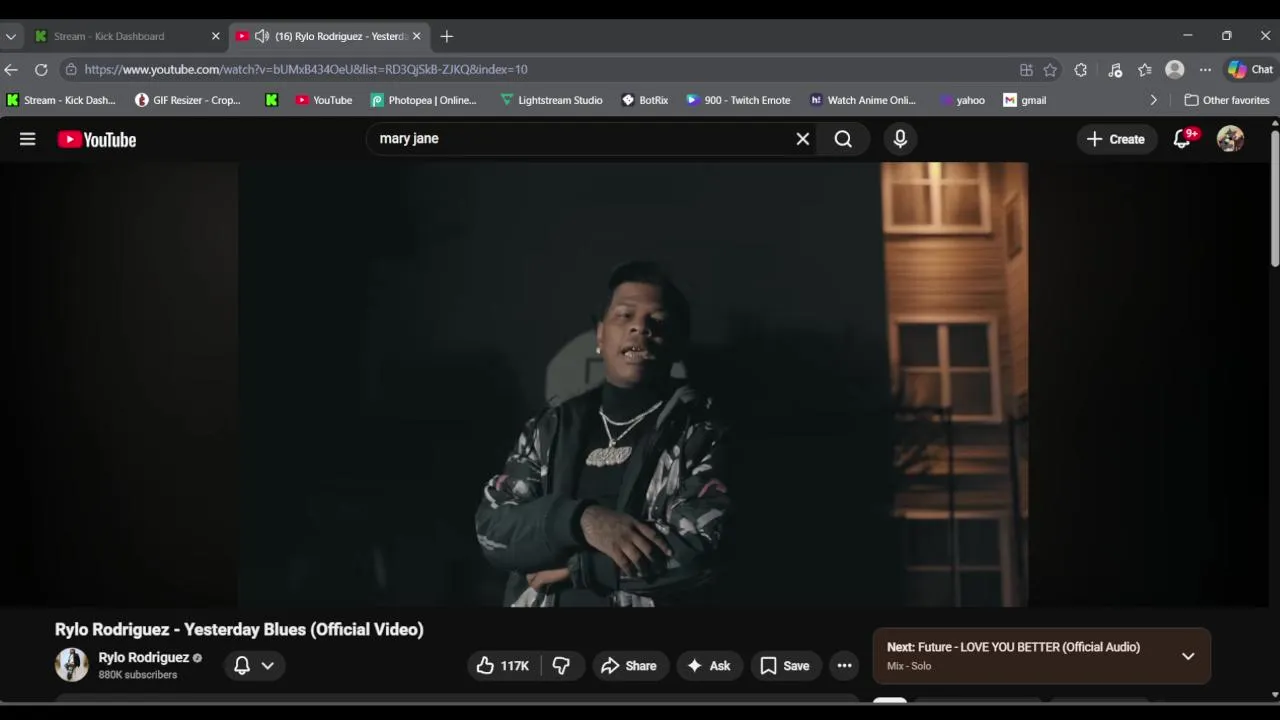
Task: Share the Yesterday Blues video
Action: (629, 666)
